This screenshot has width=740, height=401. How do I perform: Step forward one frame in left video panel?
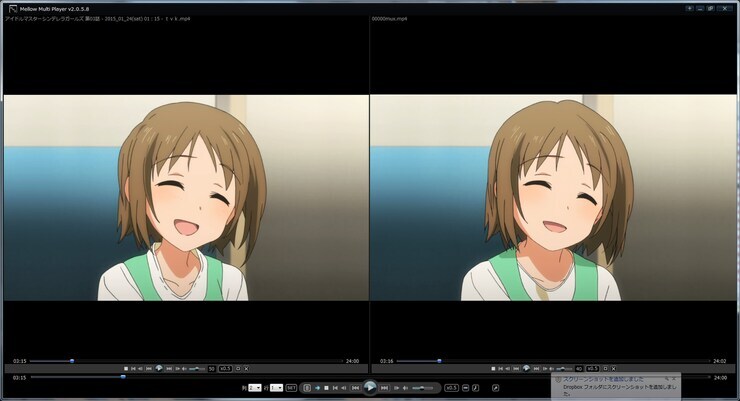coord(177,368)
